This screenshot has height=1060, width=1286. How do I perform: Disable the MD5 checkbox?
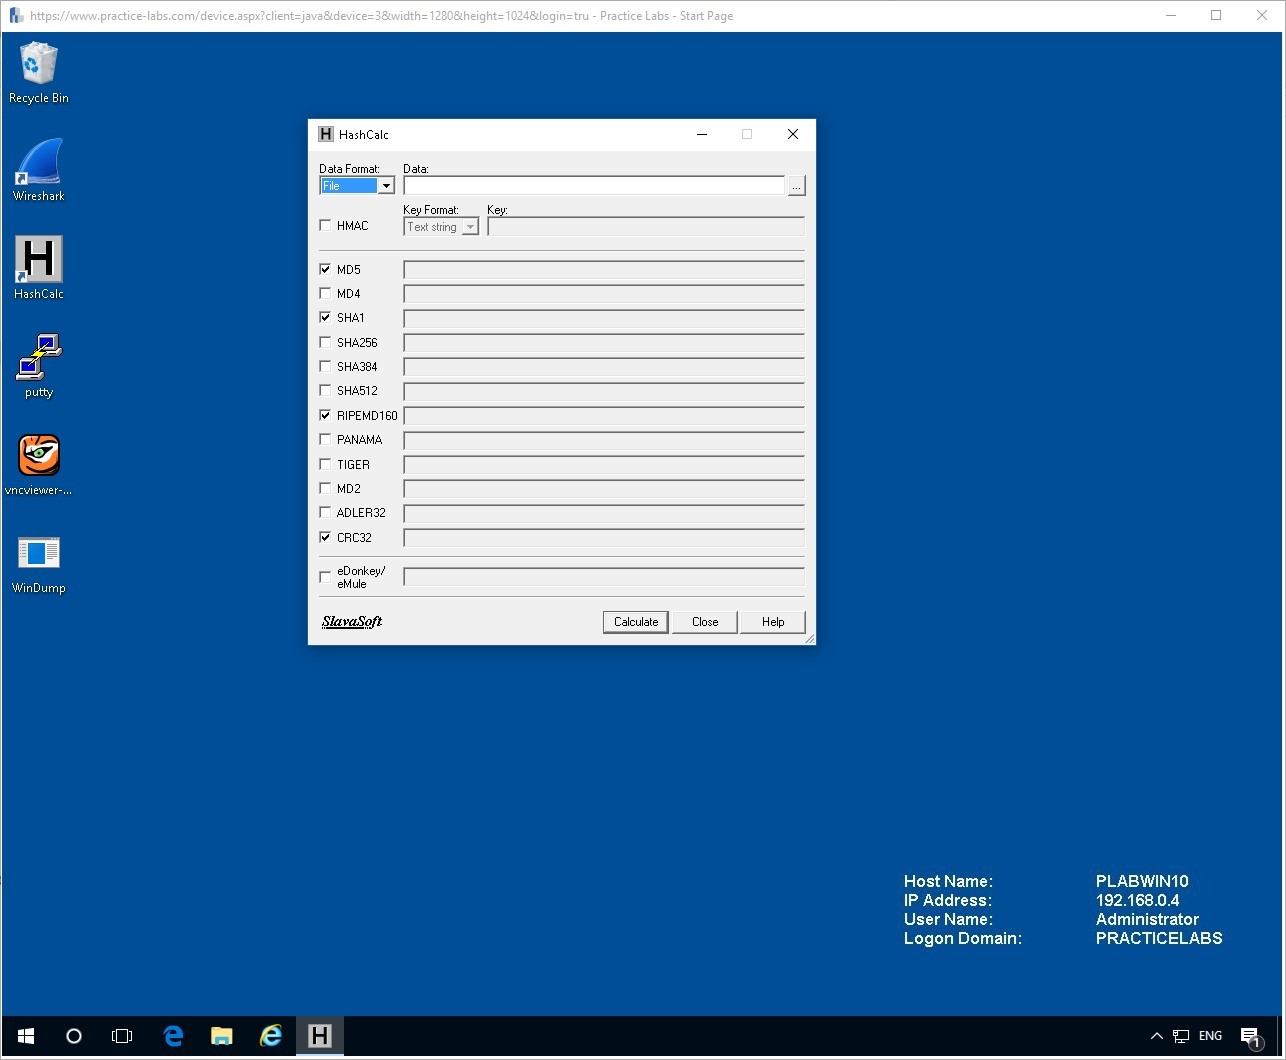(325, 268)
